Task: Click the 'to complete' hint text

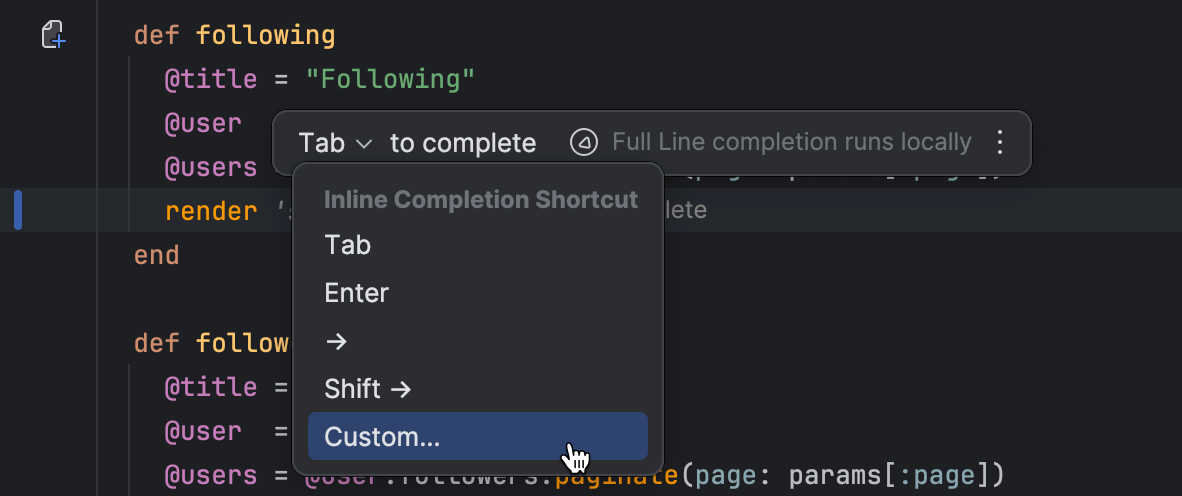Action: point(463,143)
